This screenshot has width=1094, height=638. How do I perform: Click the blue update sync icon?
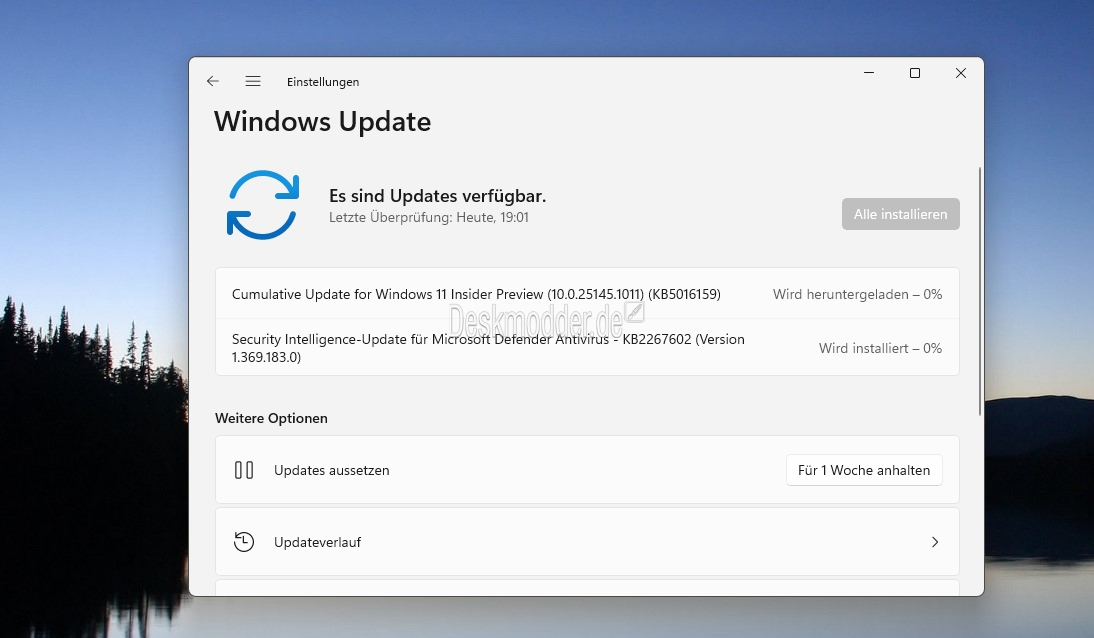[263, 205]
